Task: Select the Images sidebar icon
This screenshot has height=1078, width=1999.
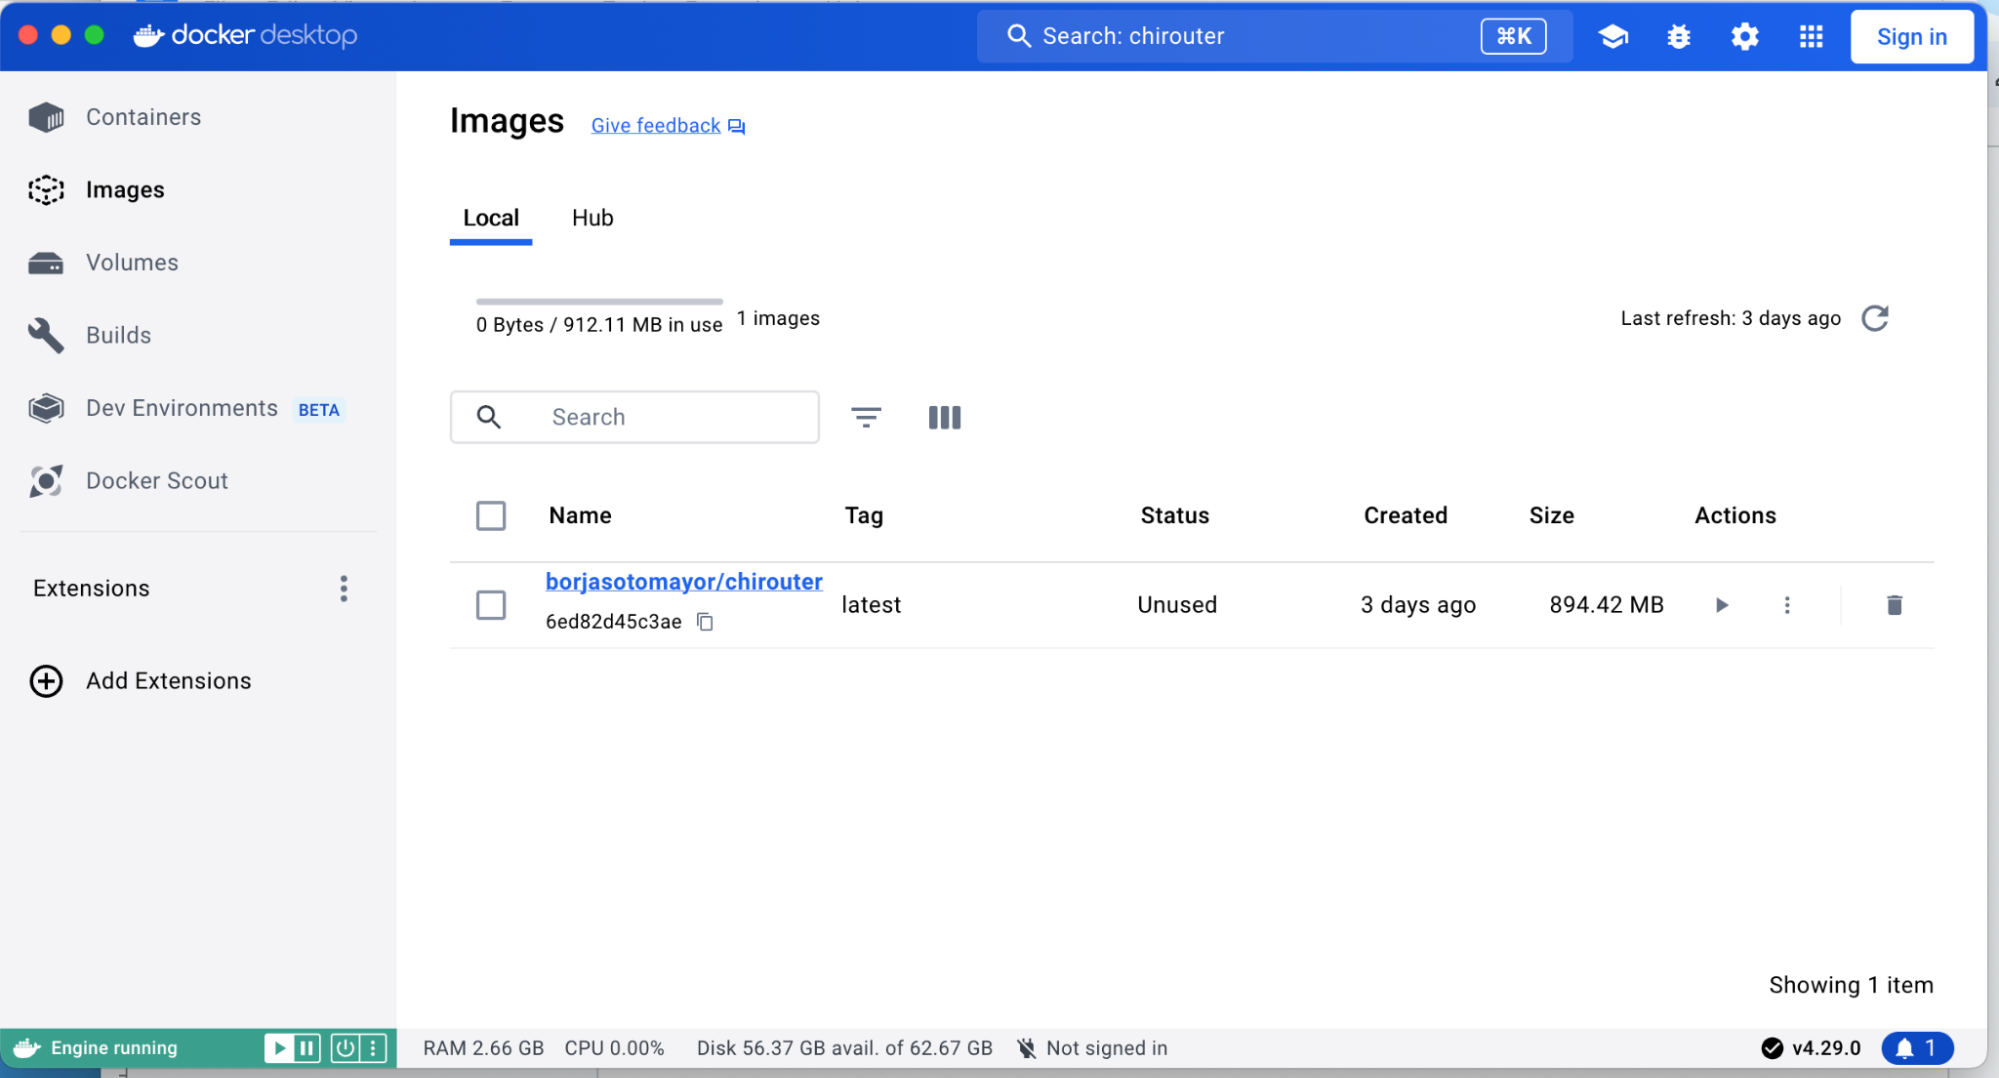Action: (46, 190)
